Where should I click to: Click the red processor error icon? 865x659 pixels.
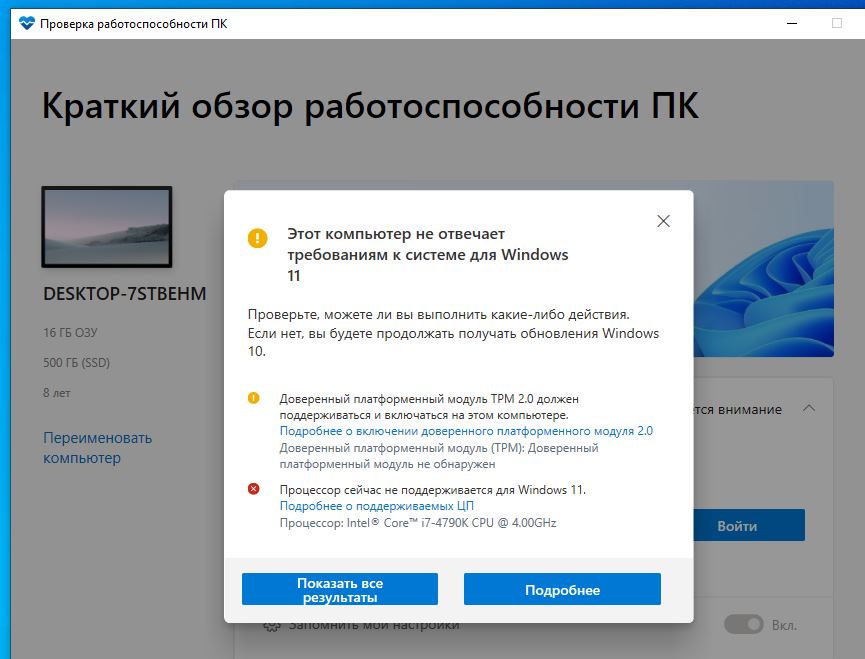tap(253, 489)
